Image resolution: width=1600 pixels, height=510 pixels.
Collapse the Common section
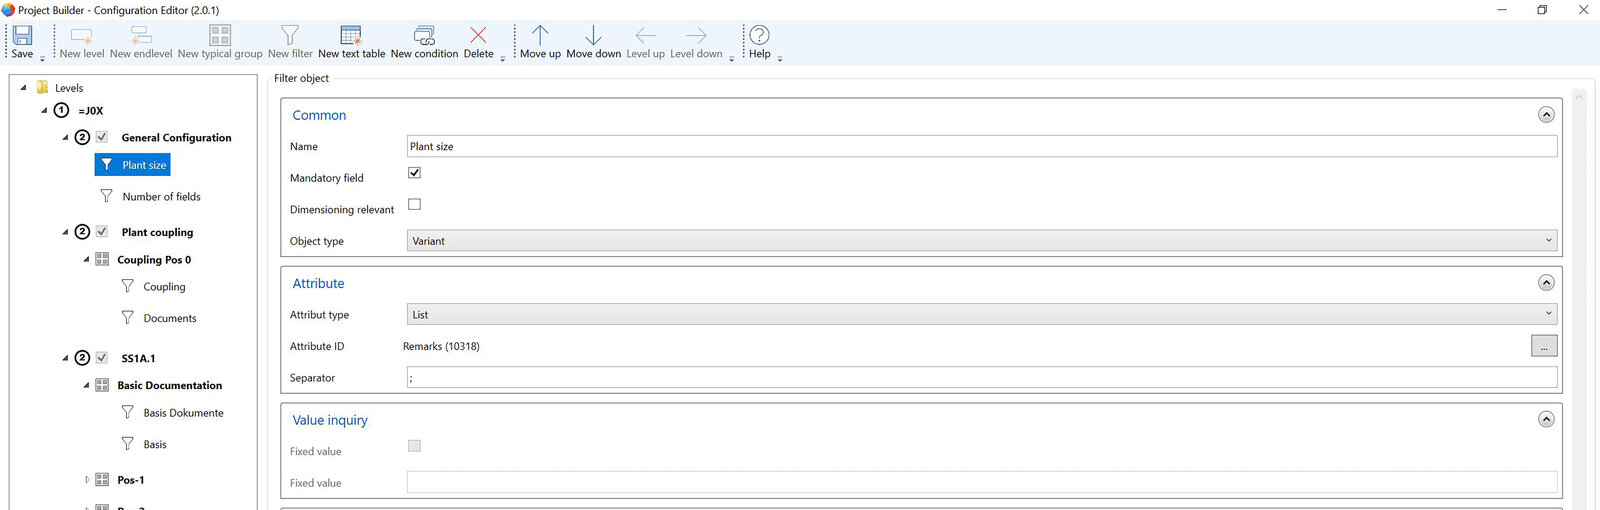[1546, 115]
